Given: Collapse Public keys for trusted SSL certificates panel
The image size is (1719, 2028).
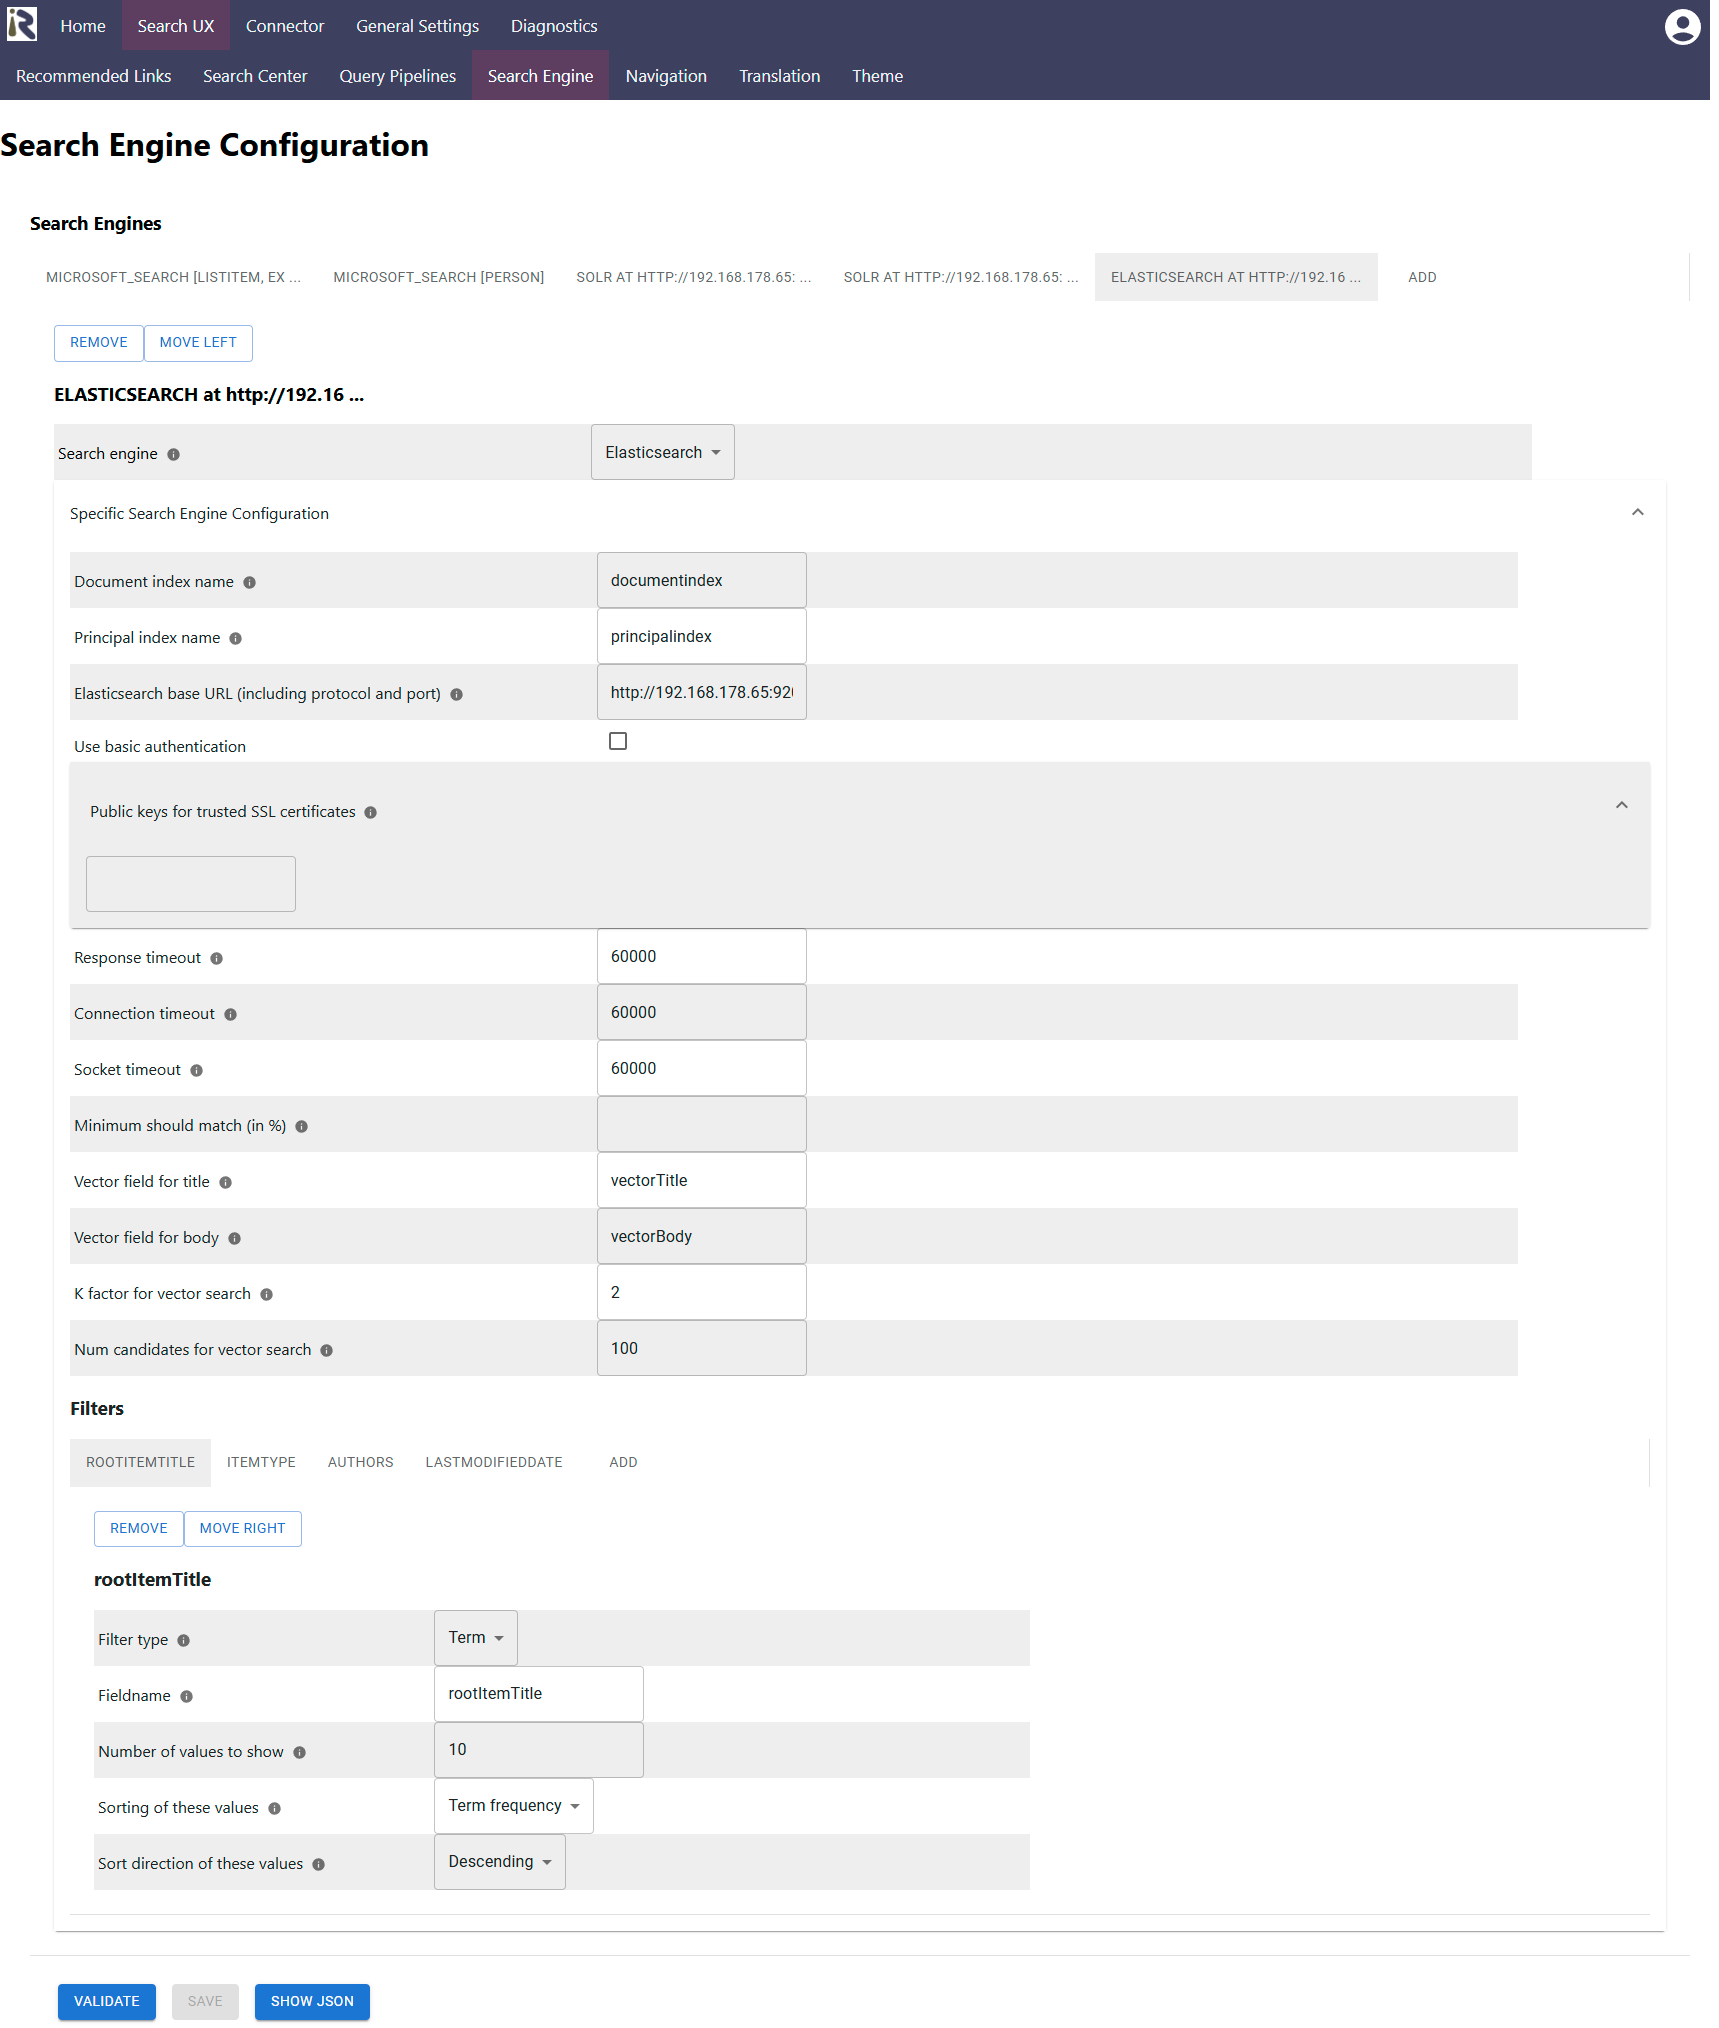Looking at the screenshot, I should (x=1622, y=805).
